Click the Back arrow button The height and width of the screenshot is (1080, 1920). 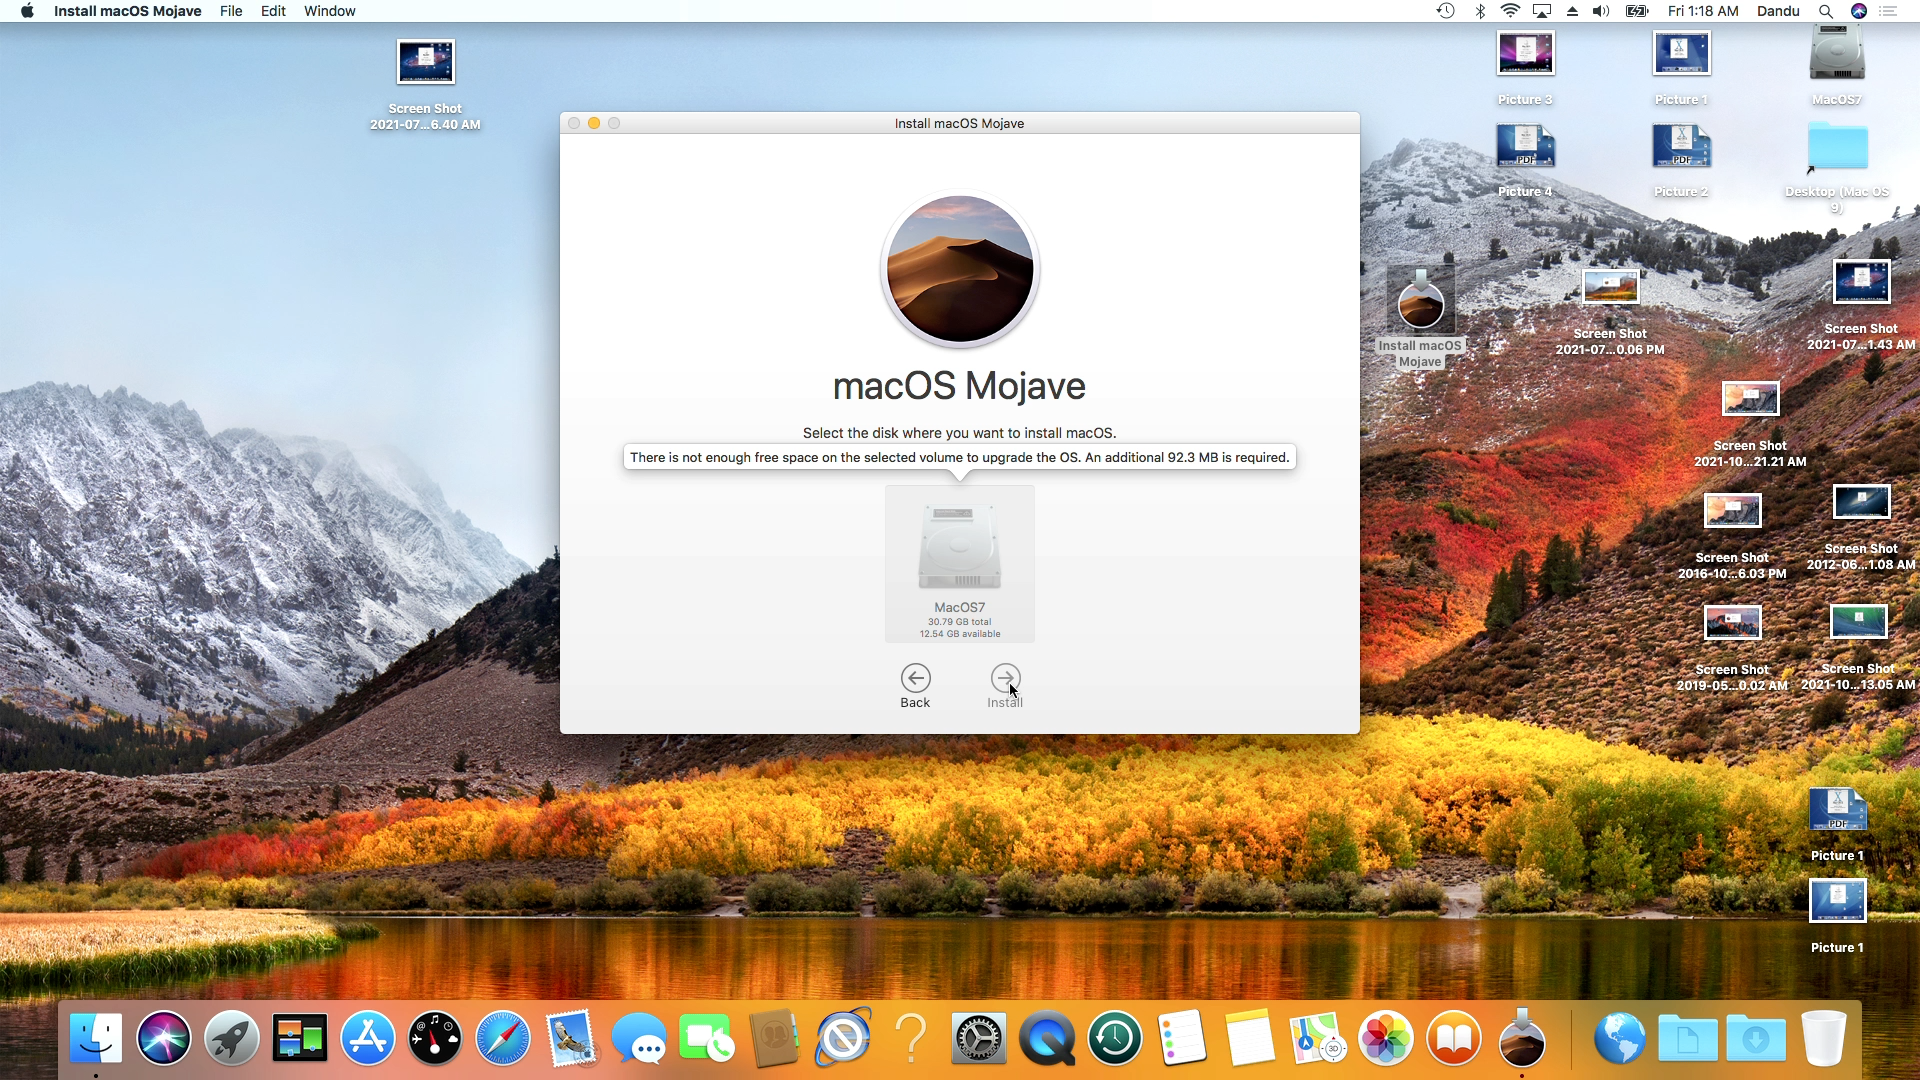coord(915,678)
